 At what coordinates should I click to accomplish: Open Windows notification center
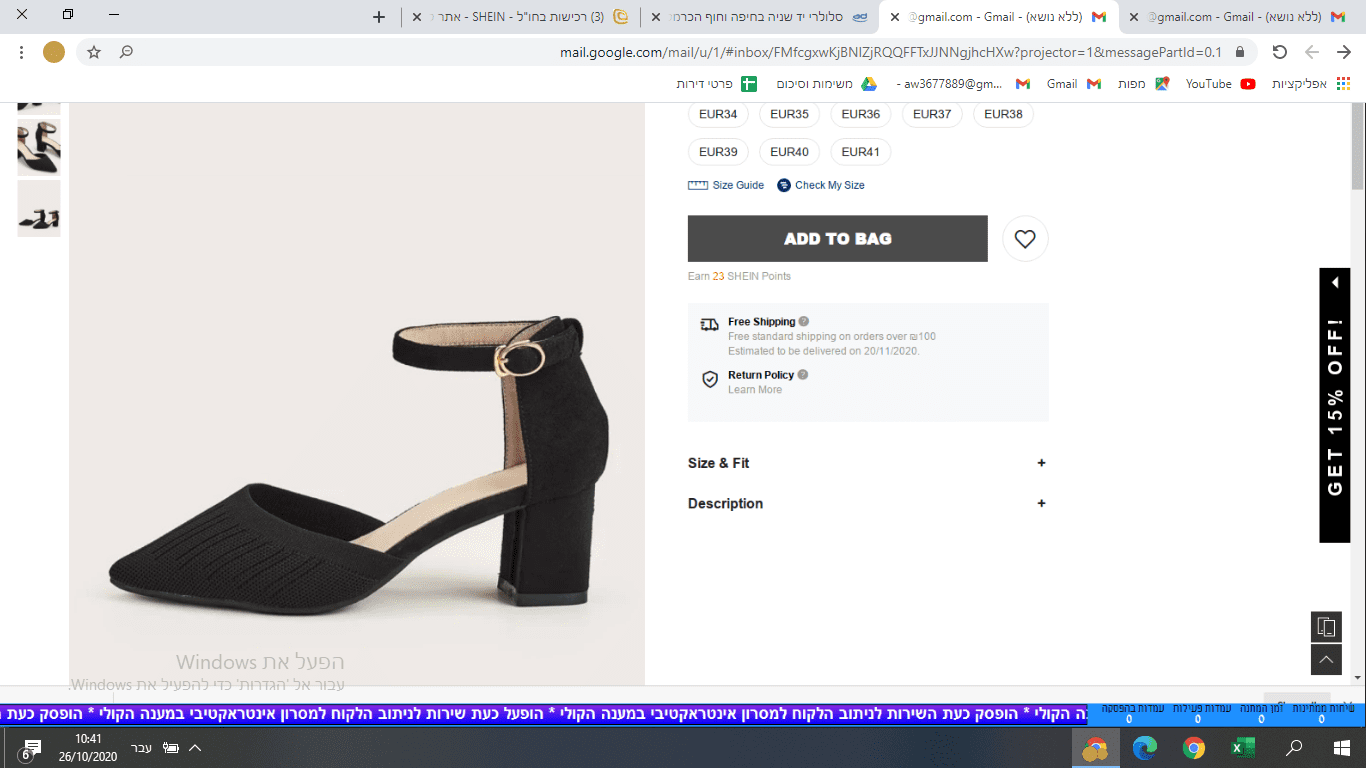pos(30,748)
